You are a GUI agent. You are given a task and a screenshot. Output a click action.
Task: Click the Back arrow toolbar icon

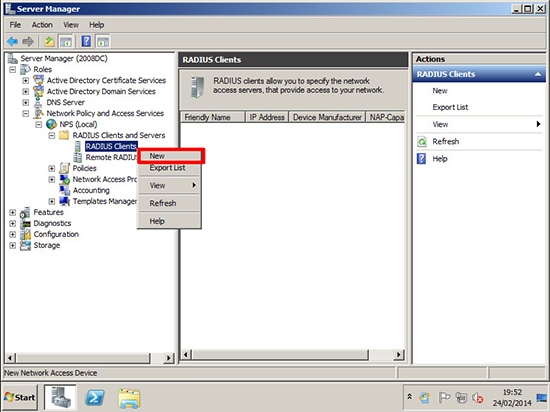(12, 42)
